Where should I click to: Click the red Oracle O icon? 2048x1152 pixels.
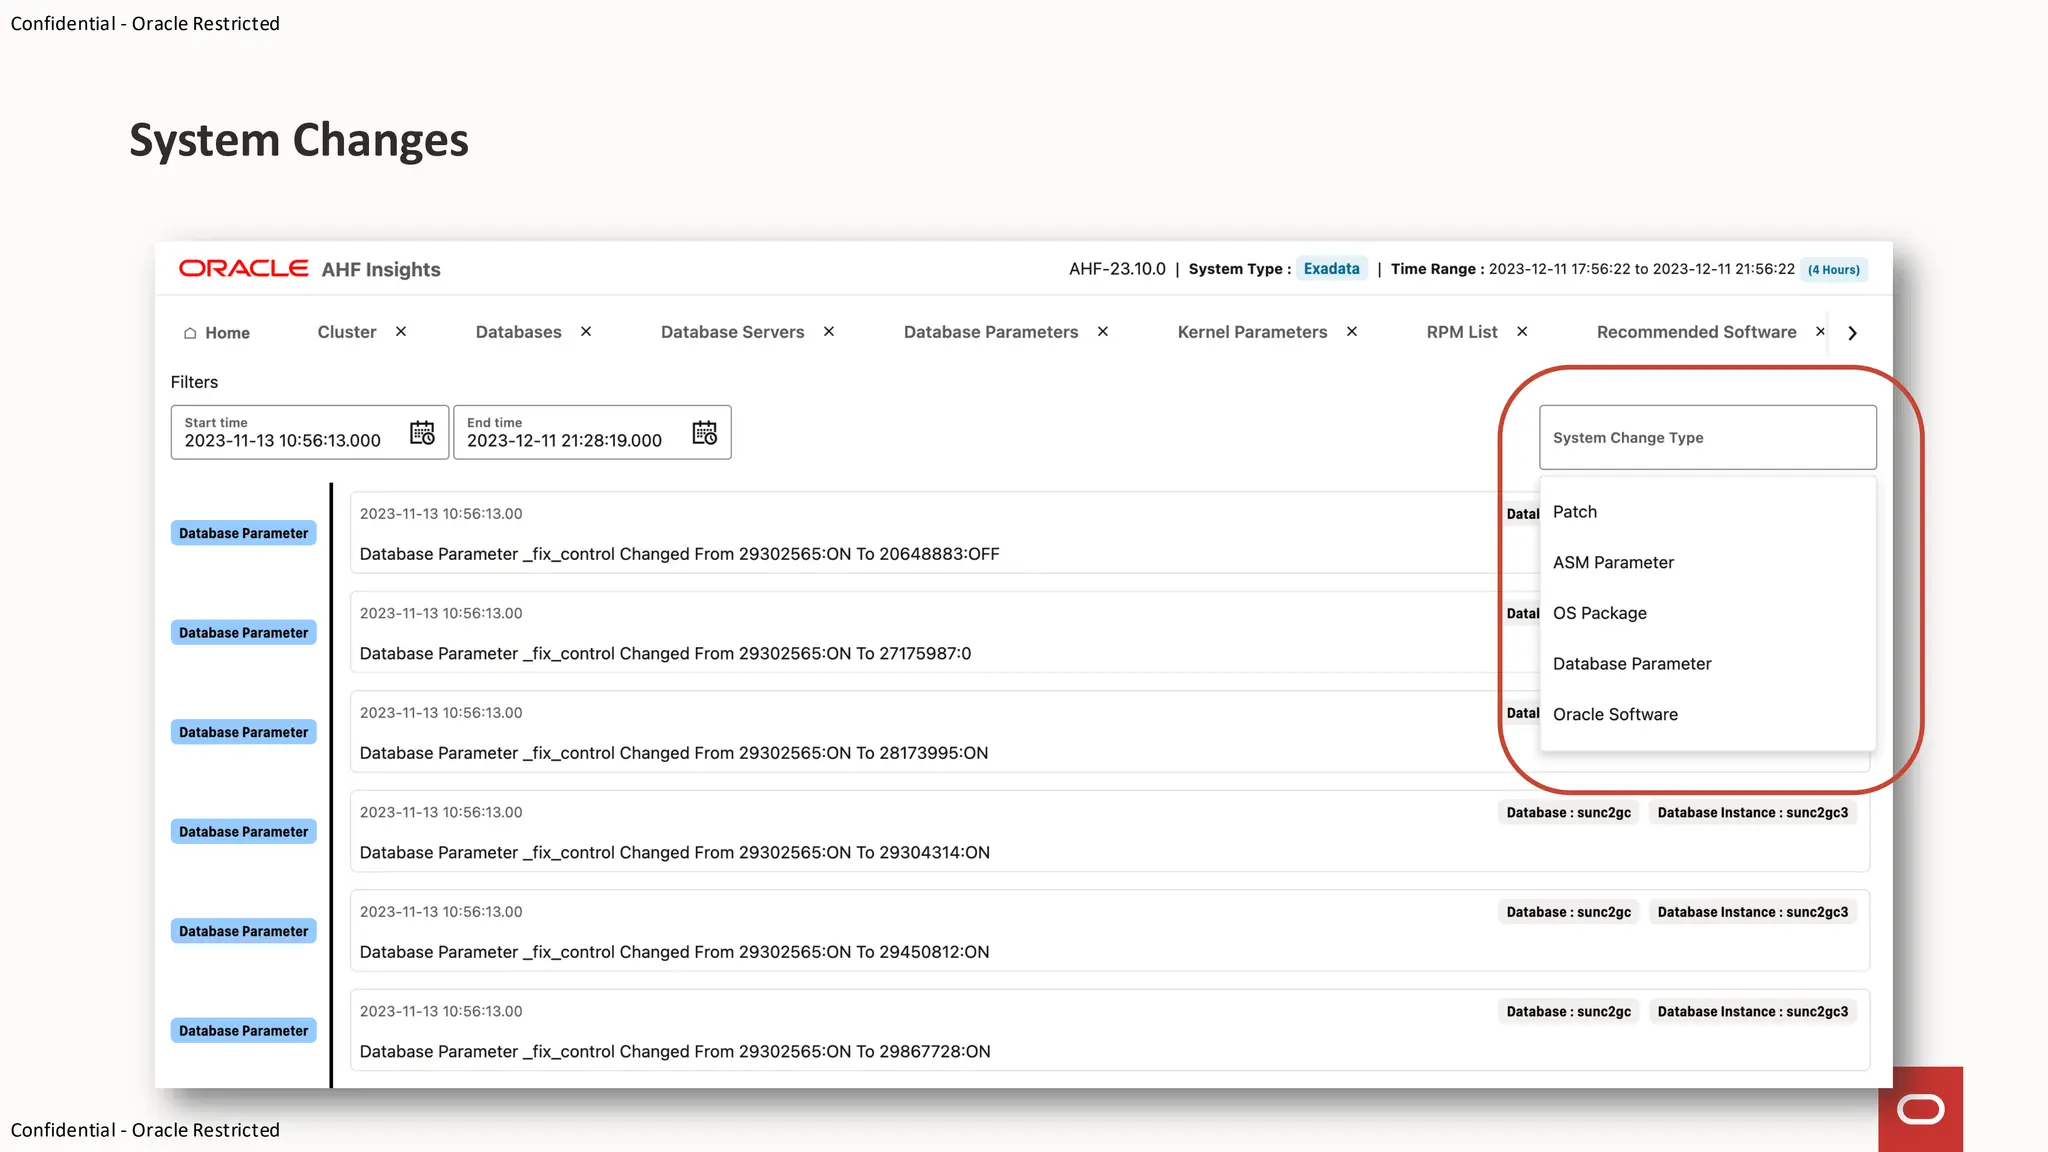pos(1920,1109)
